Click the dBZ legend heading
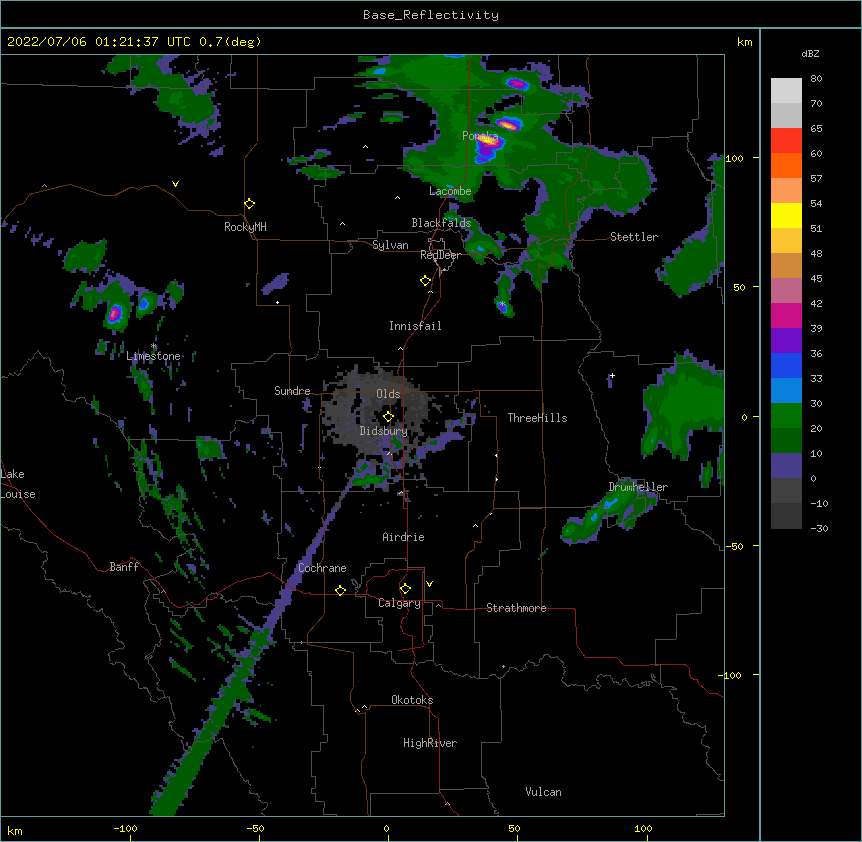 810,53
